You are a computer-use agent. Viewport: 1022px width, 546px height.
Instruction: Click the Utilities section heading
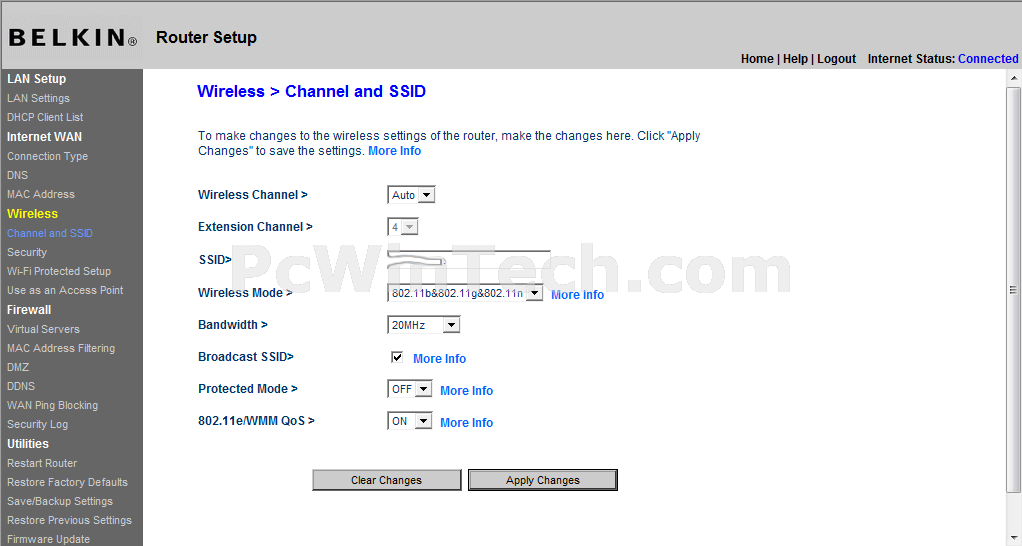[27, 443]
